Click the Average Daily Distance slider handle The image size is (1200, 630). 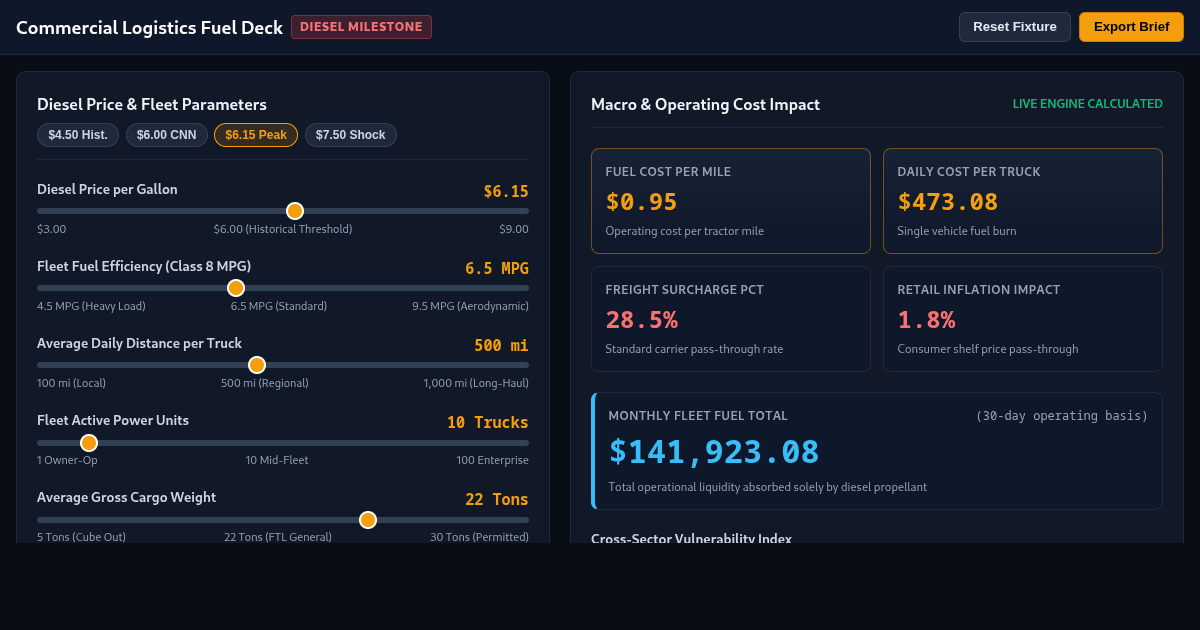(x=257, y=365)
